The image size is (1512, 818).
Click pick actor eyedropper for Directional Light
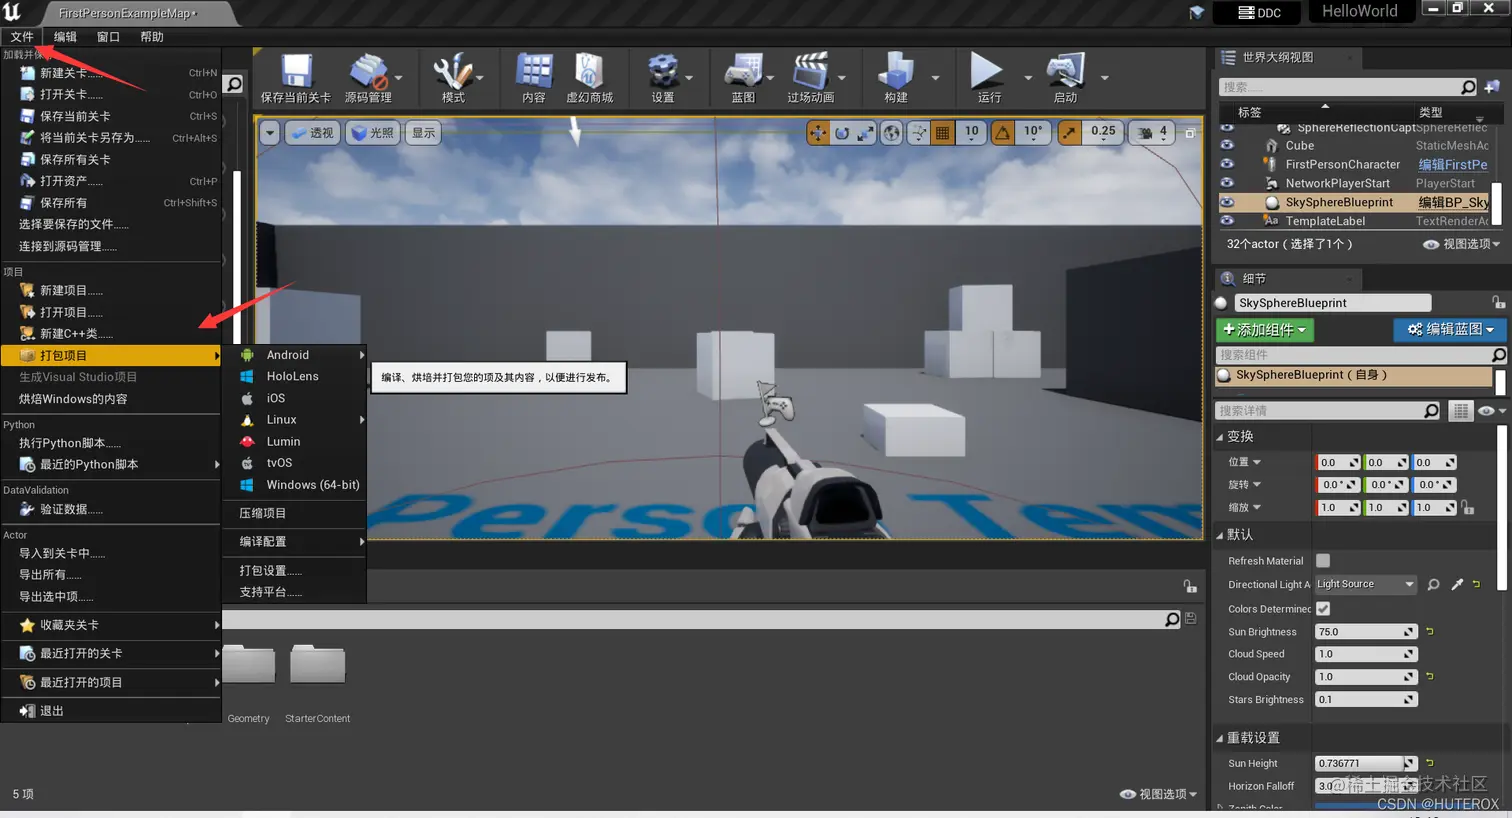pyautogui.click(x=1457, y=584)
